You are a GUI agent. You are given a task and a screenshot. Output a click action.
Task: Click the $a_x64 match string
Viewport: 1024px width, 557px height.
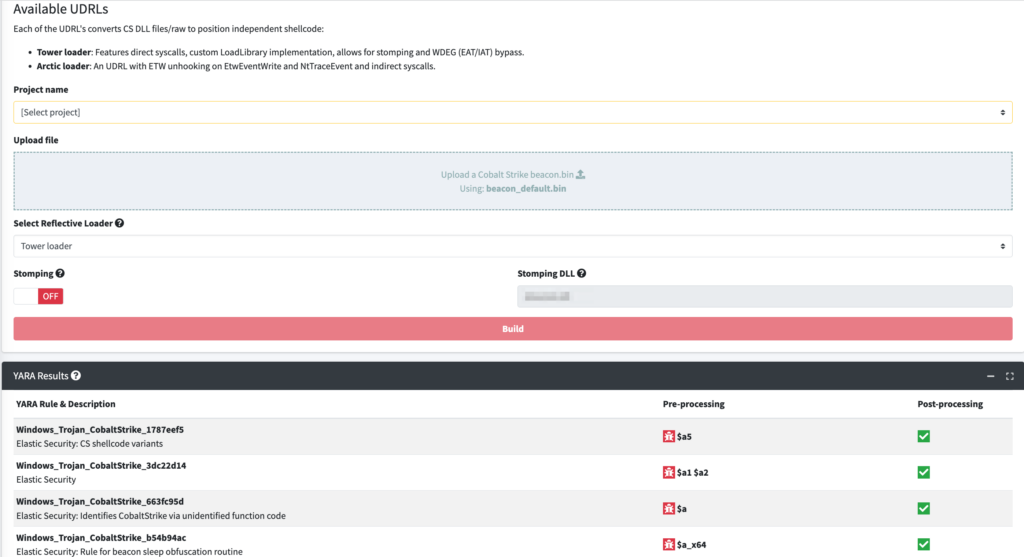692,545
